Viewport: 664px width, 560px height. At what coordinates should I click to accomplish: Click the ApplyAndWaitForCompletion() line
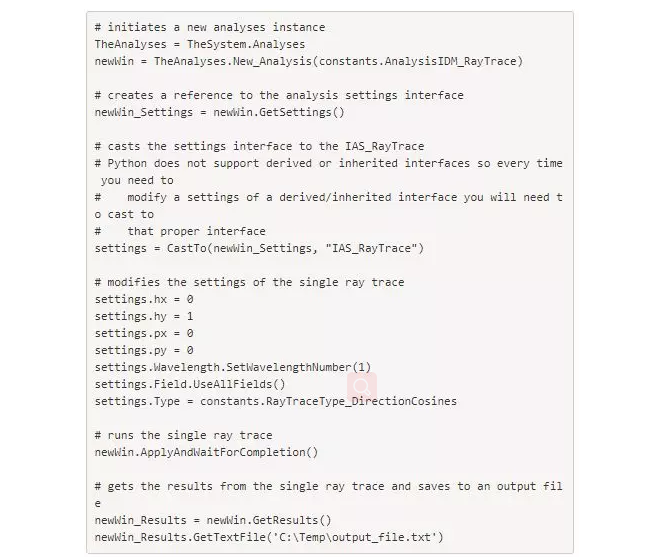pyautogui.click(x=206, y=452)
